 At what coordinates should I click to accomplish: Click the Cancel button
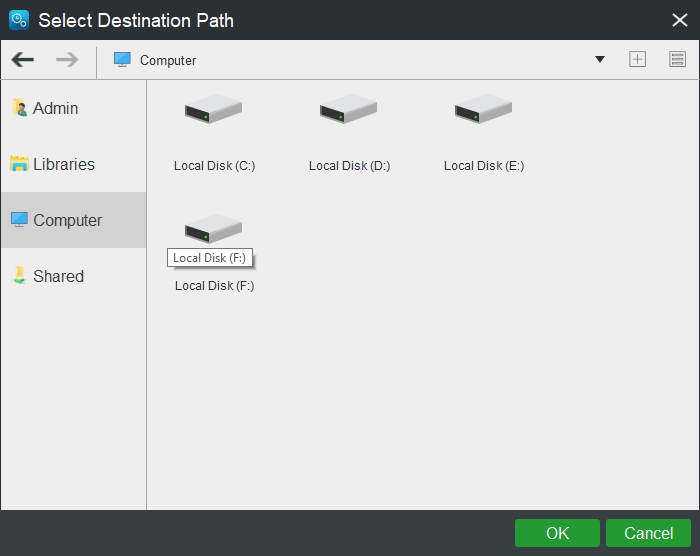tap(648, 533)
